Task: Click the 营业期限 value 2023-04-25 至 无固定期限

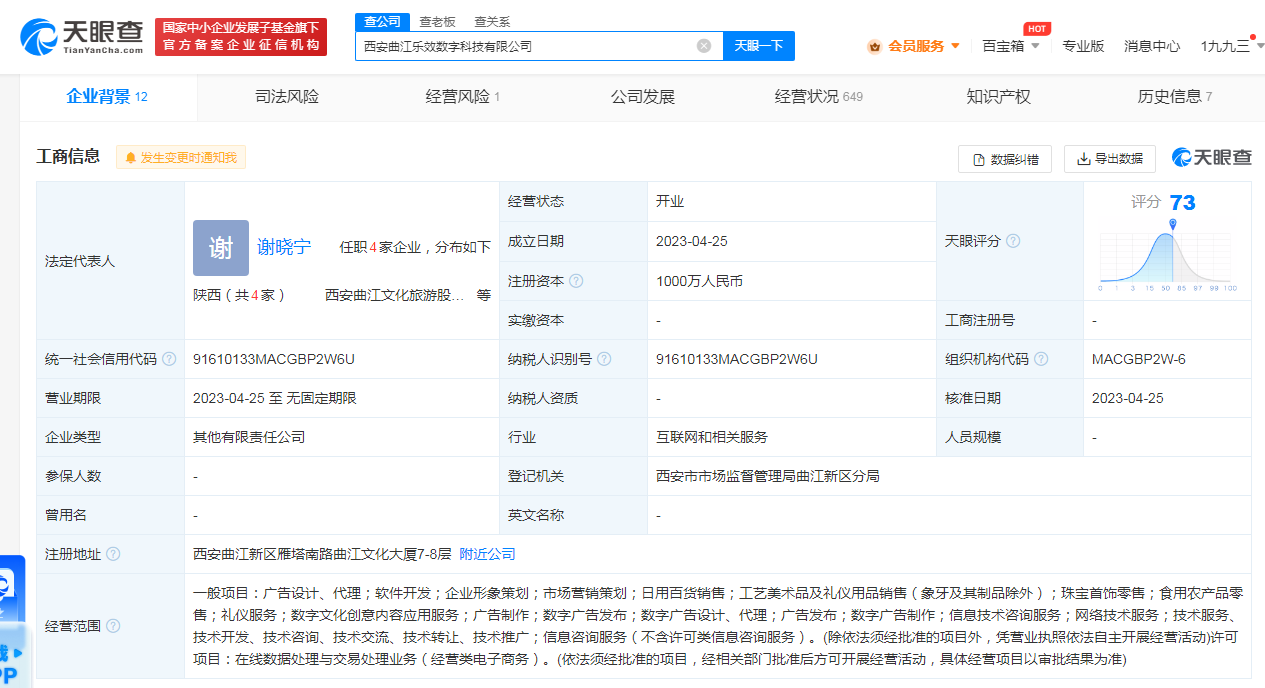Action: 275,398
